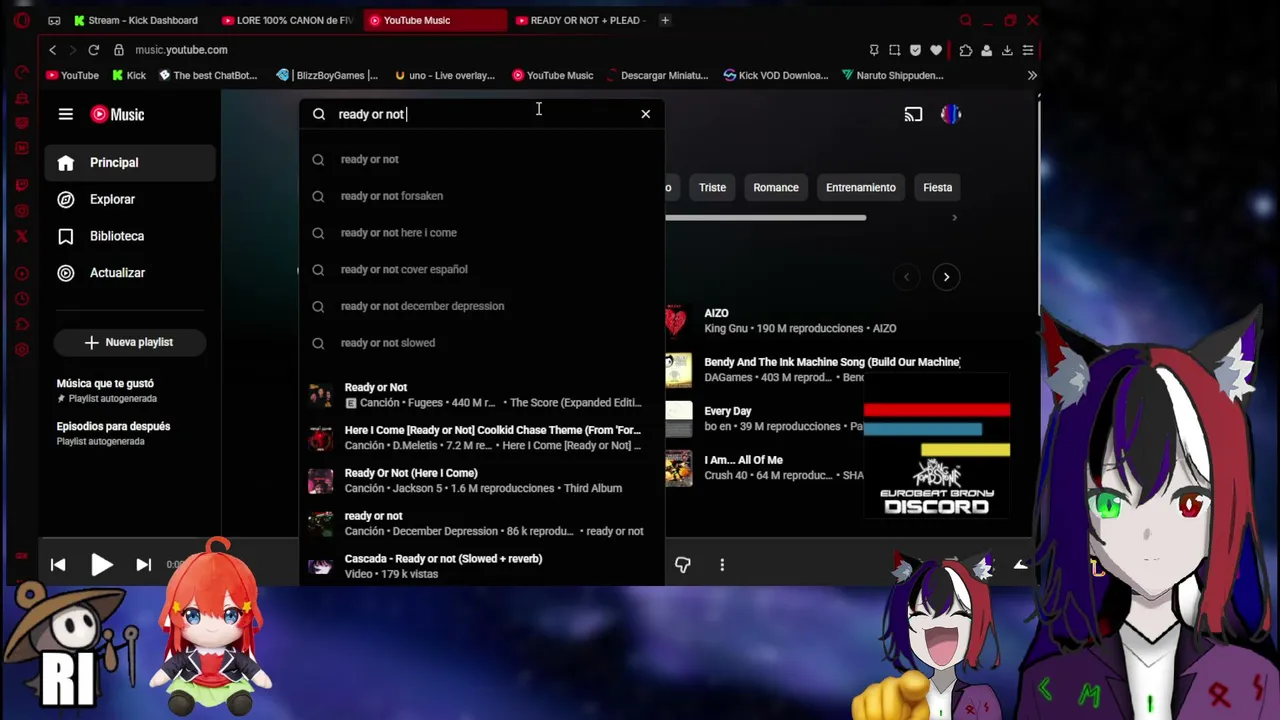Go to Principal in the sidebar
The image size is (1280, 720).
(130, 163)
